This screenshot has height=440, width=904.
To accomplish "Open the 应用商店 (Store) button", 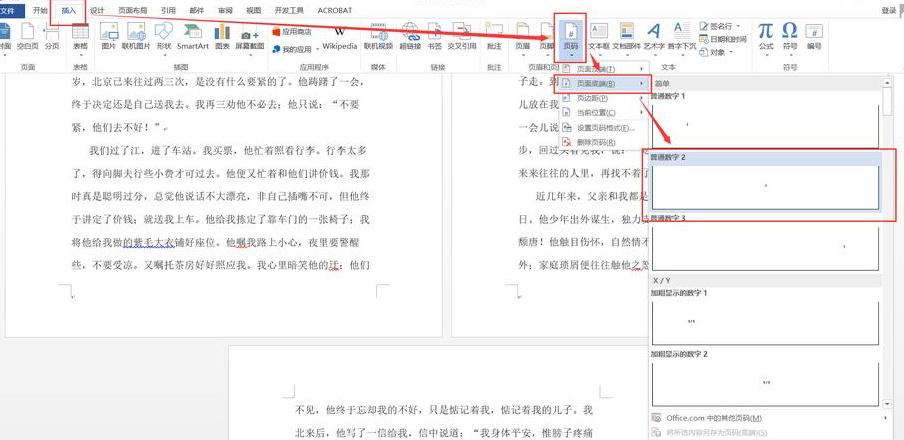I will (292, 32).
